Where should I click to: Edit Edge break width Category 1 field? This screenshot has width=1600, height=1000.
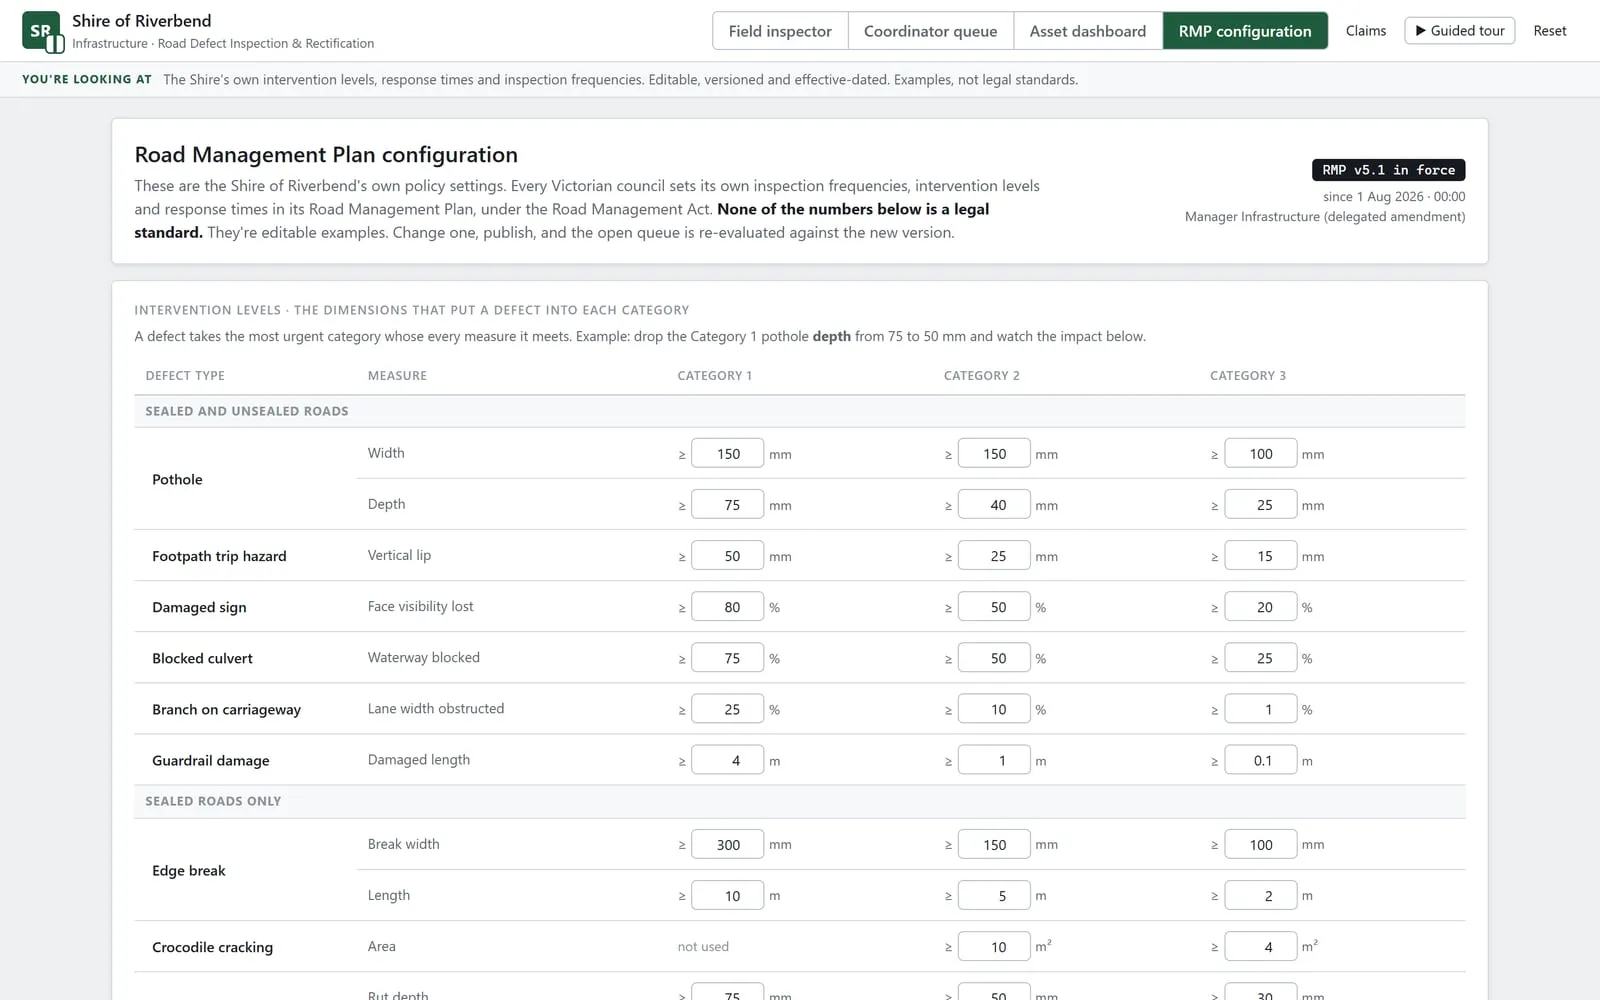[x=727, y=845]
